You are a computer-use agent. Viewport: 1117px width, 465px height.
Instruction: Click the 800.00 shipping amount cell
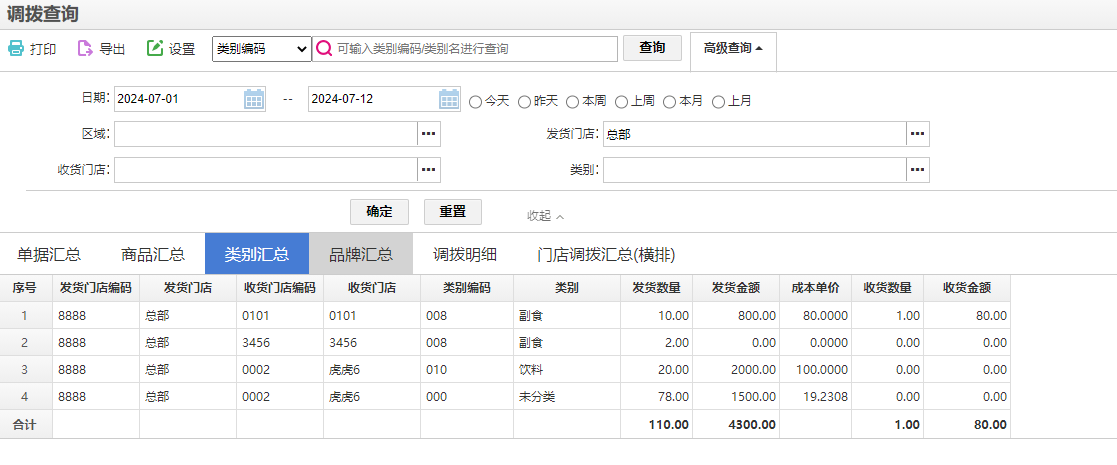736,315
